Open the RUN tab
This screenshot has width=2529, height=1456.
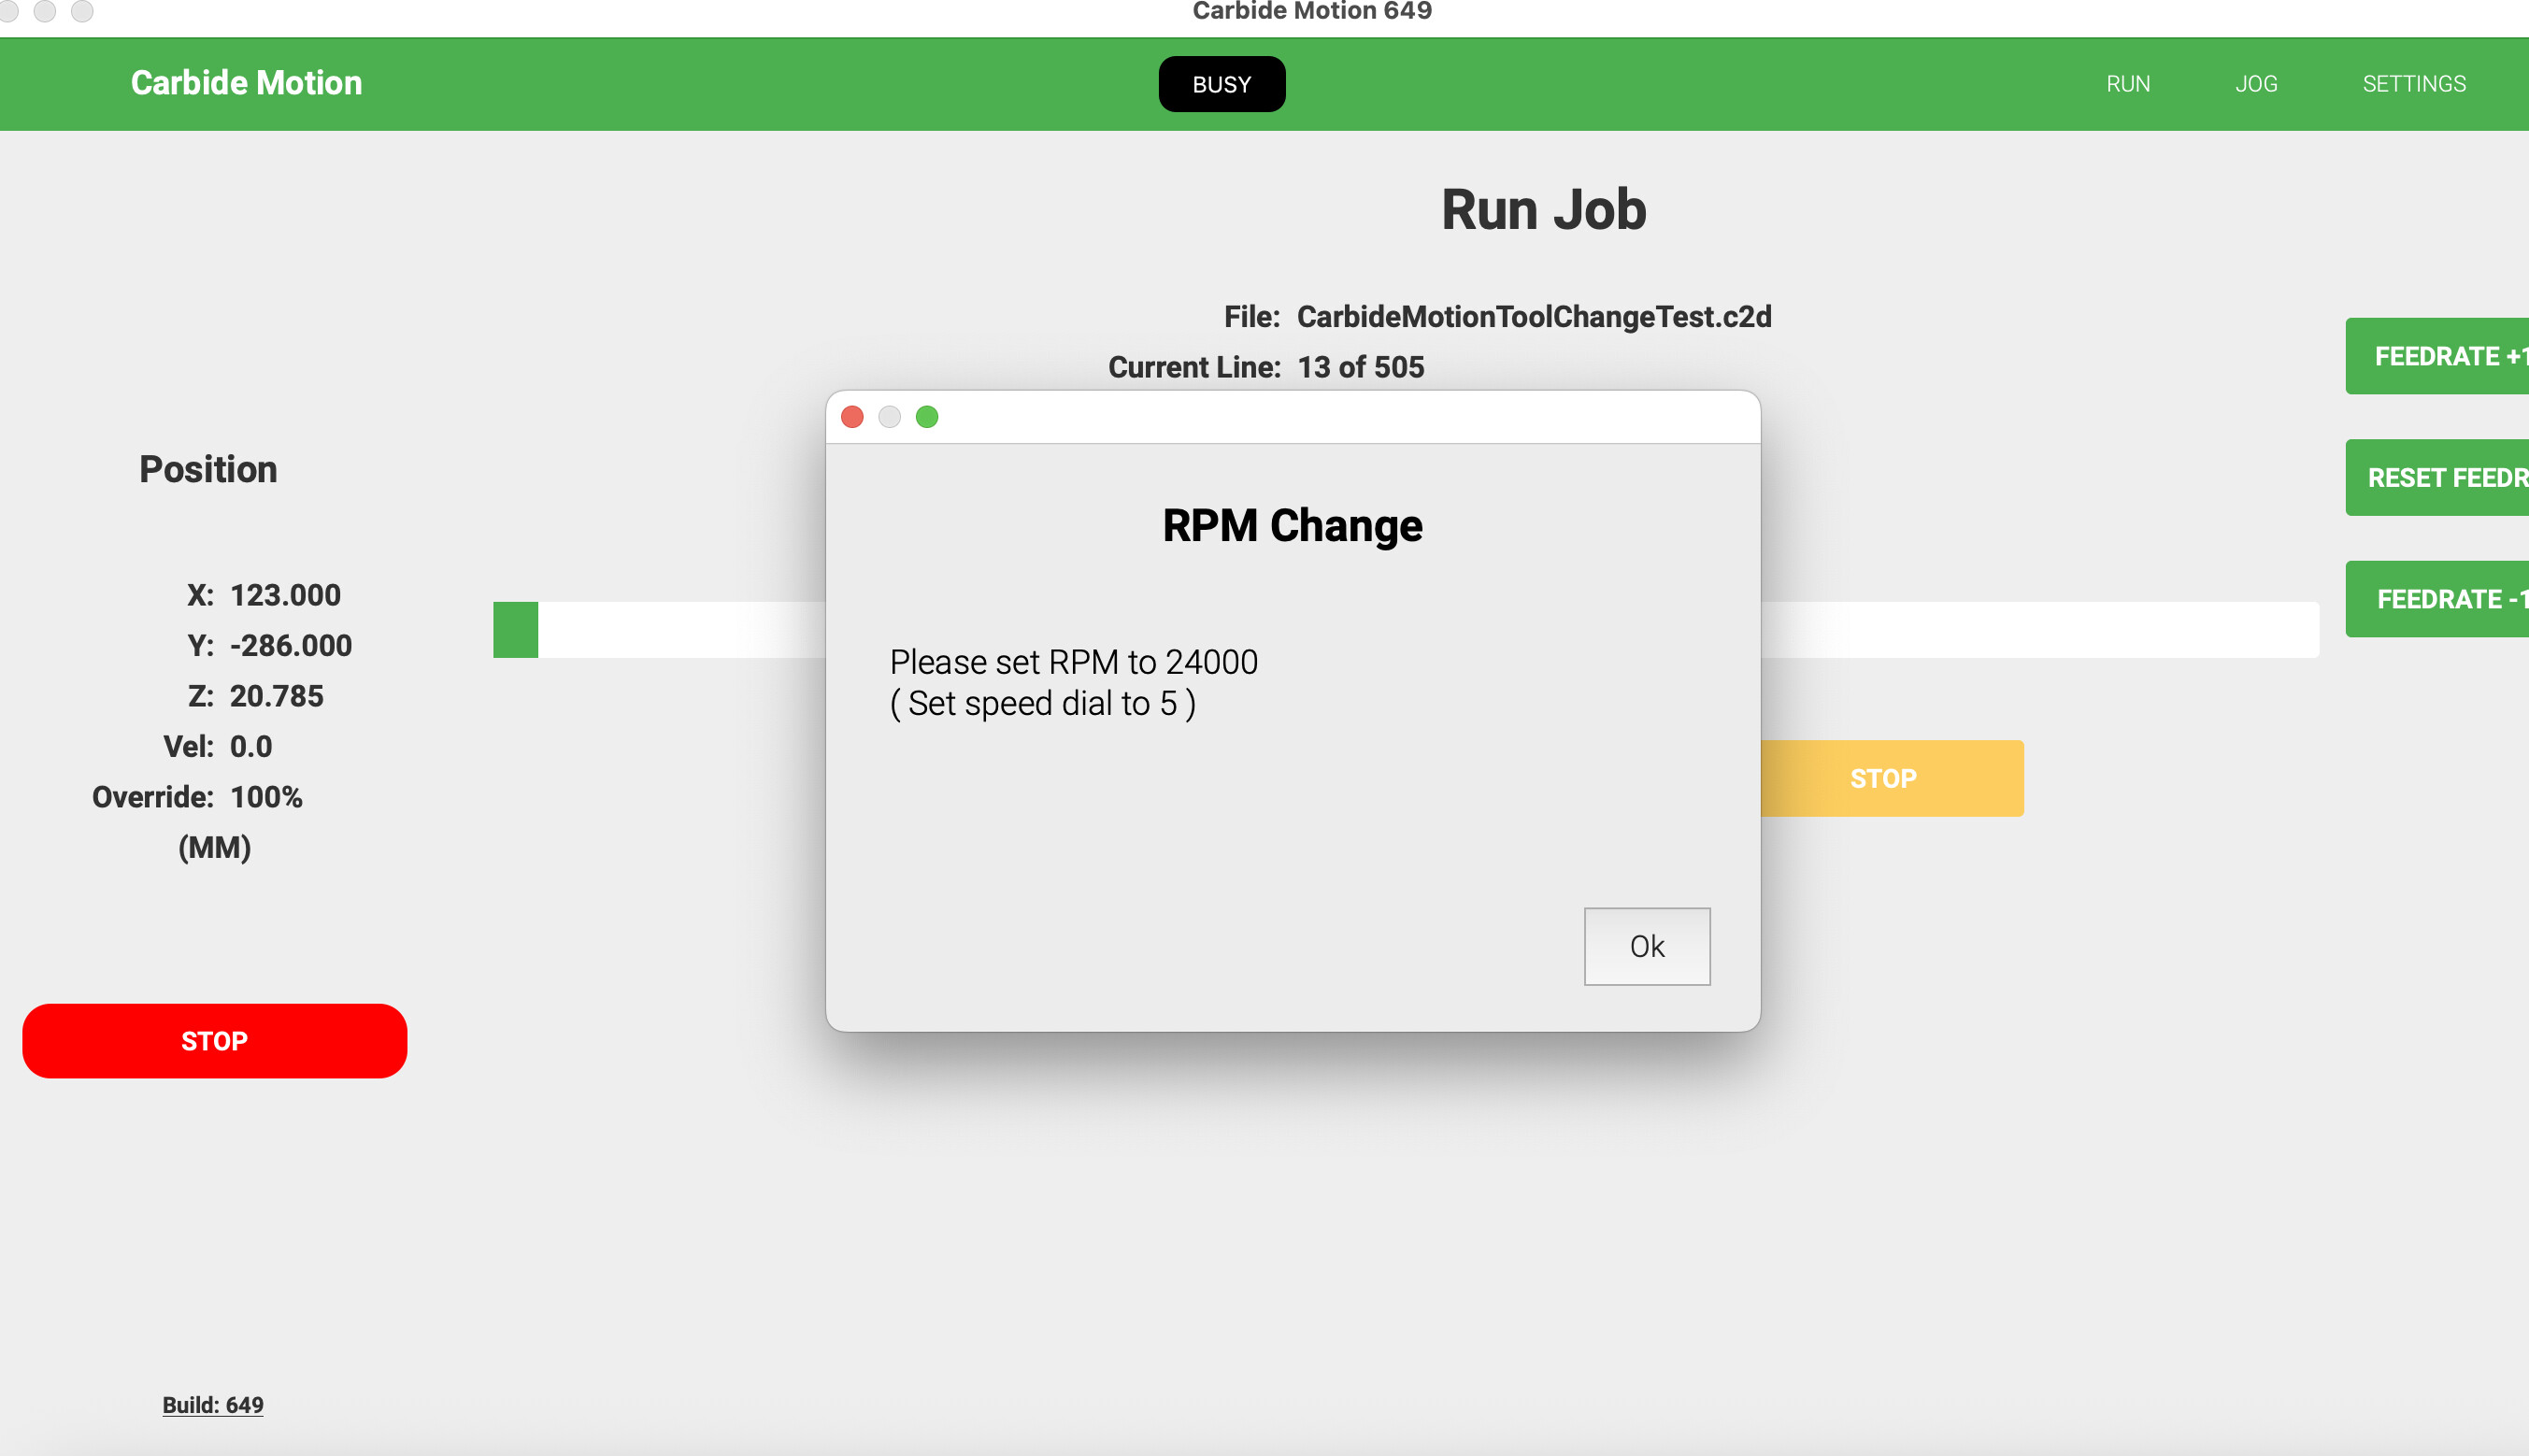2128,84
